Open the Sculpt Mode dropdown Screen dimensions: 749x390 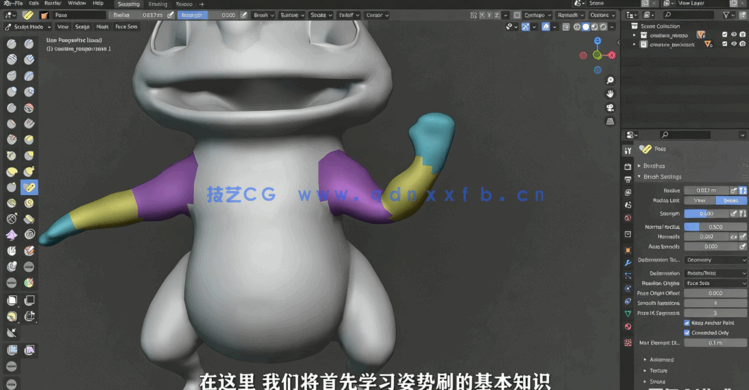(x=28, y=27)
